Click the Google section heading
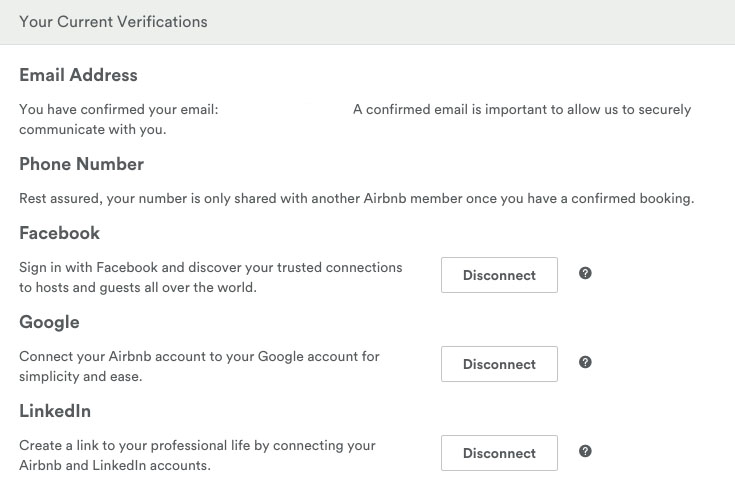This screenshot has width=735, height=504. pyautogui.click(x=49, y=323)
